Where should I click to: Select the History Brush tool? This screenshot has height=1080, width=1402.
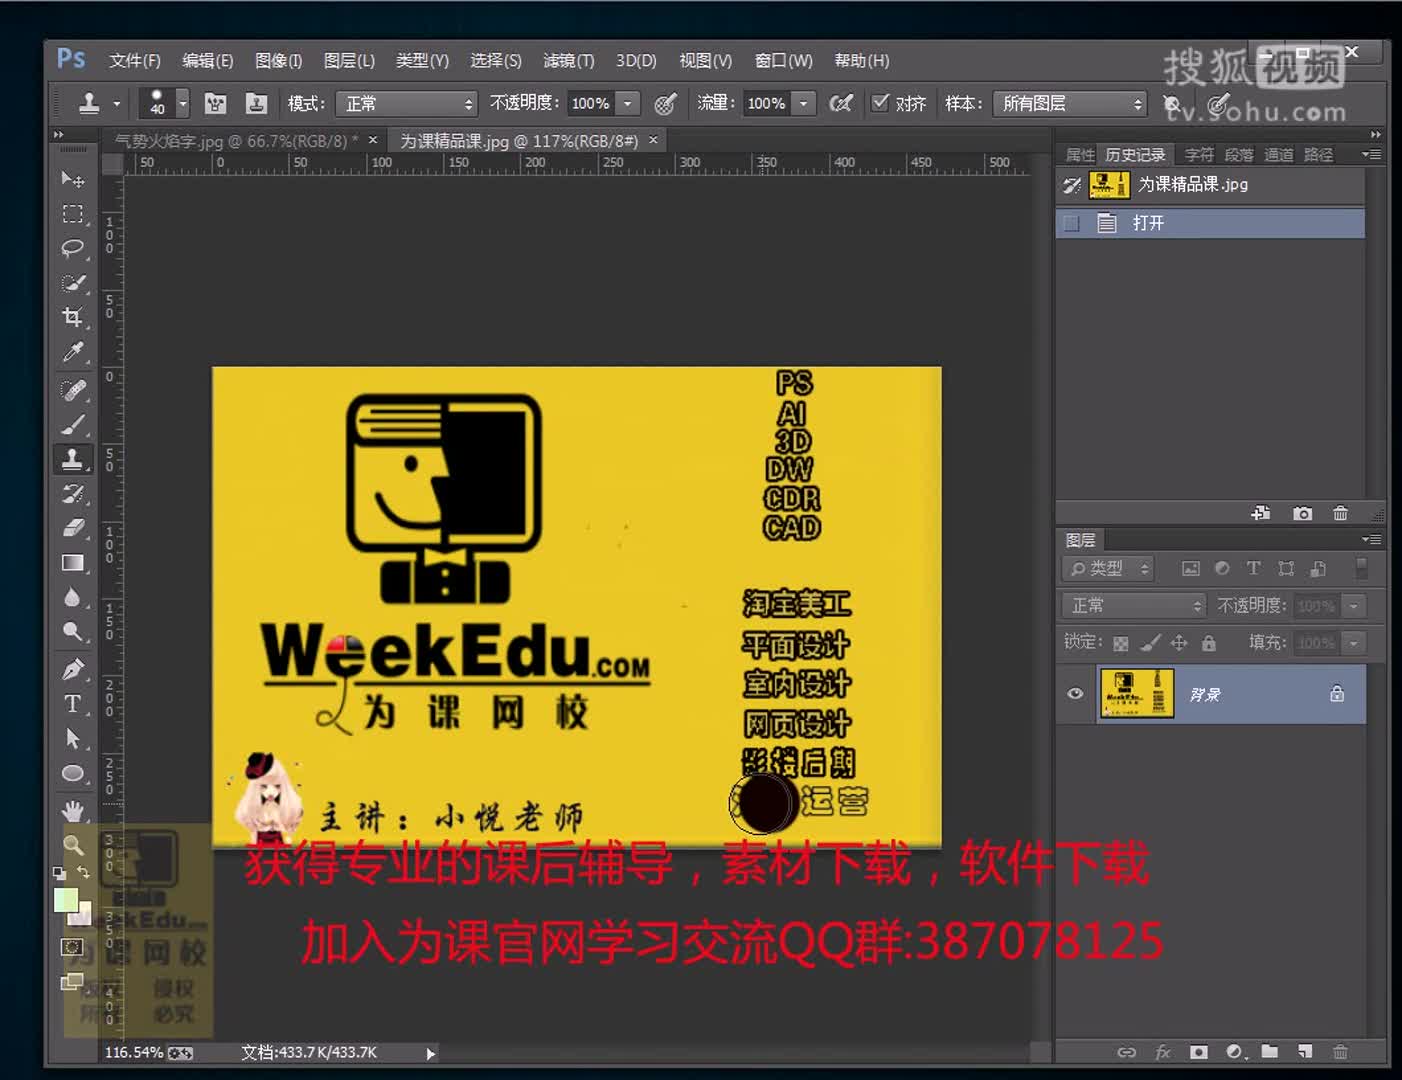tap(72, 493)
